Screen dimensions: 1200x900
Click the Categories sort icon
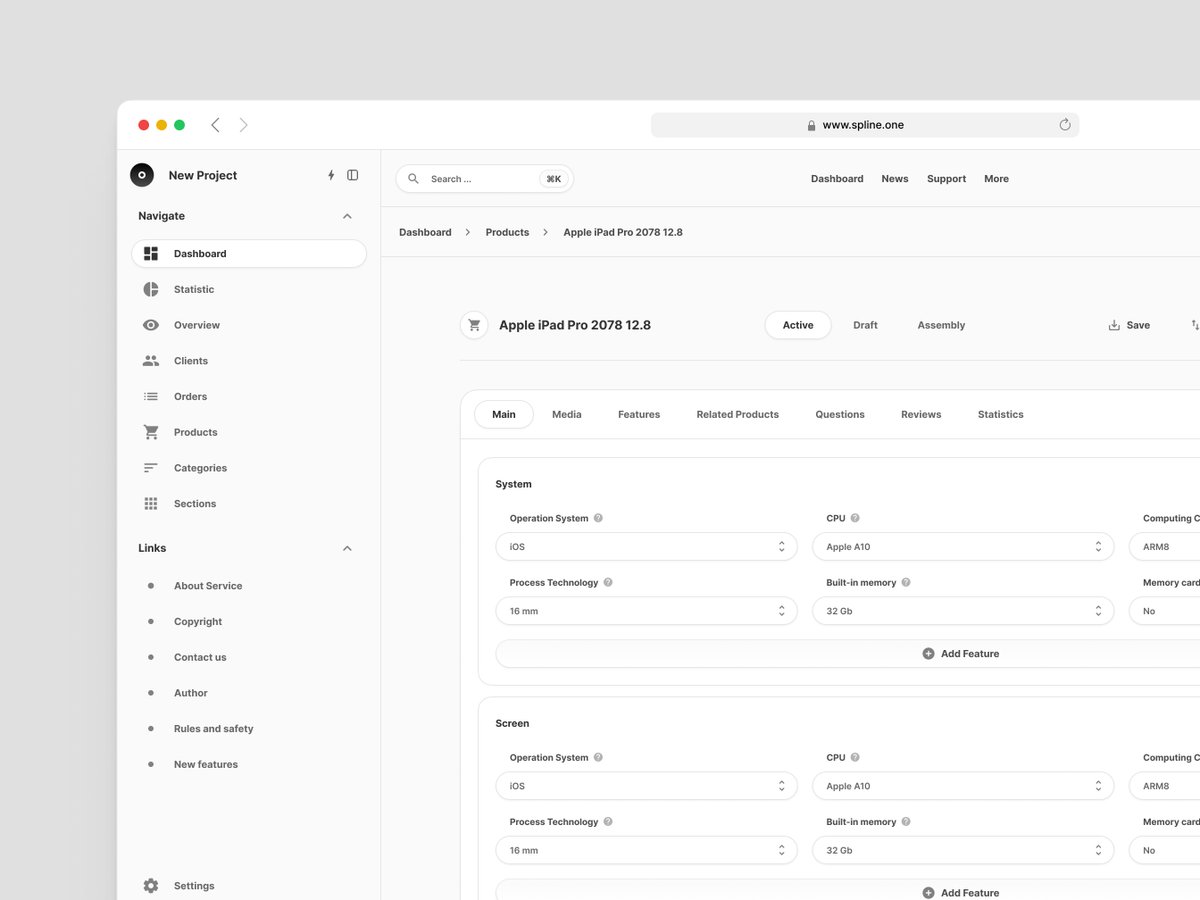151,468
